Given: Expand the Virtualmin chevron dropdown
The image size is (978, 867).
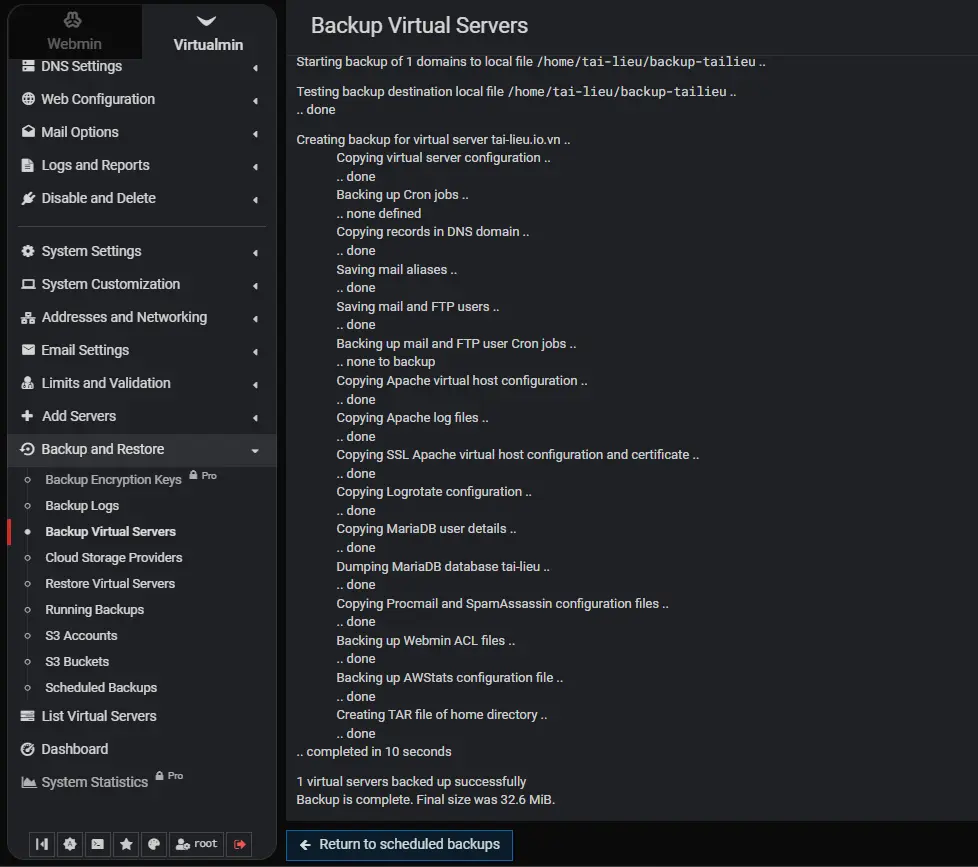Looking at the screenshot, I should click(x=206, y=17).
